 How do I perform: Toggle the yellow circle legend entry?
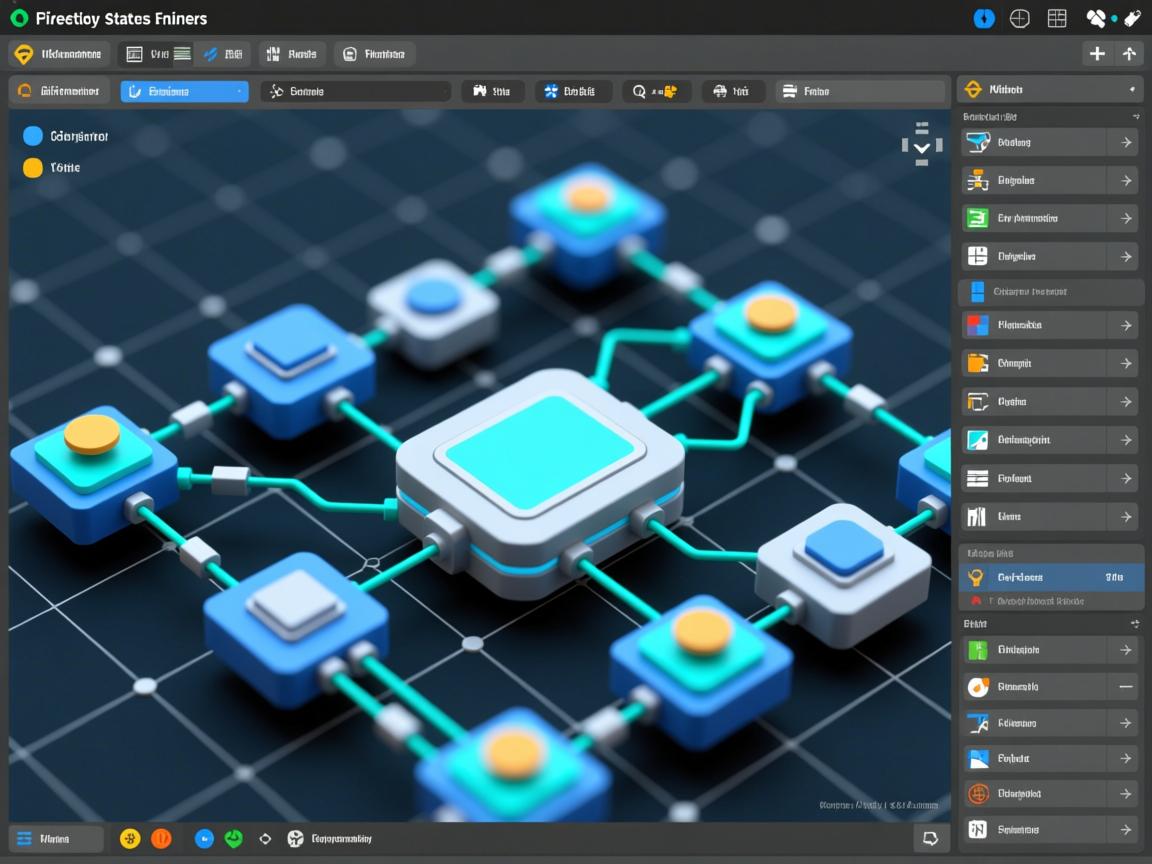pos(33,167)
